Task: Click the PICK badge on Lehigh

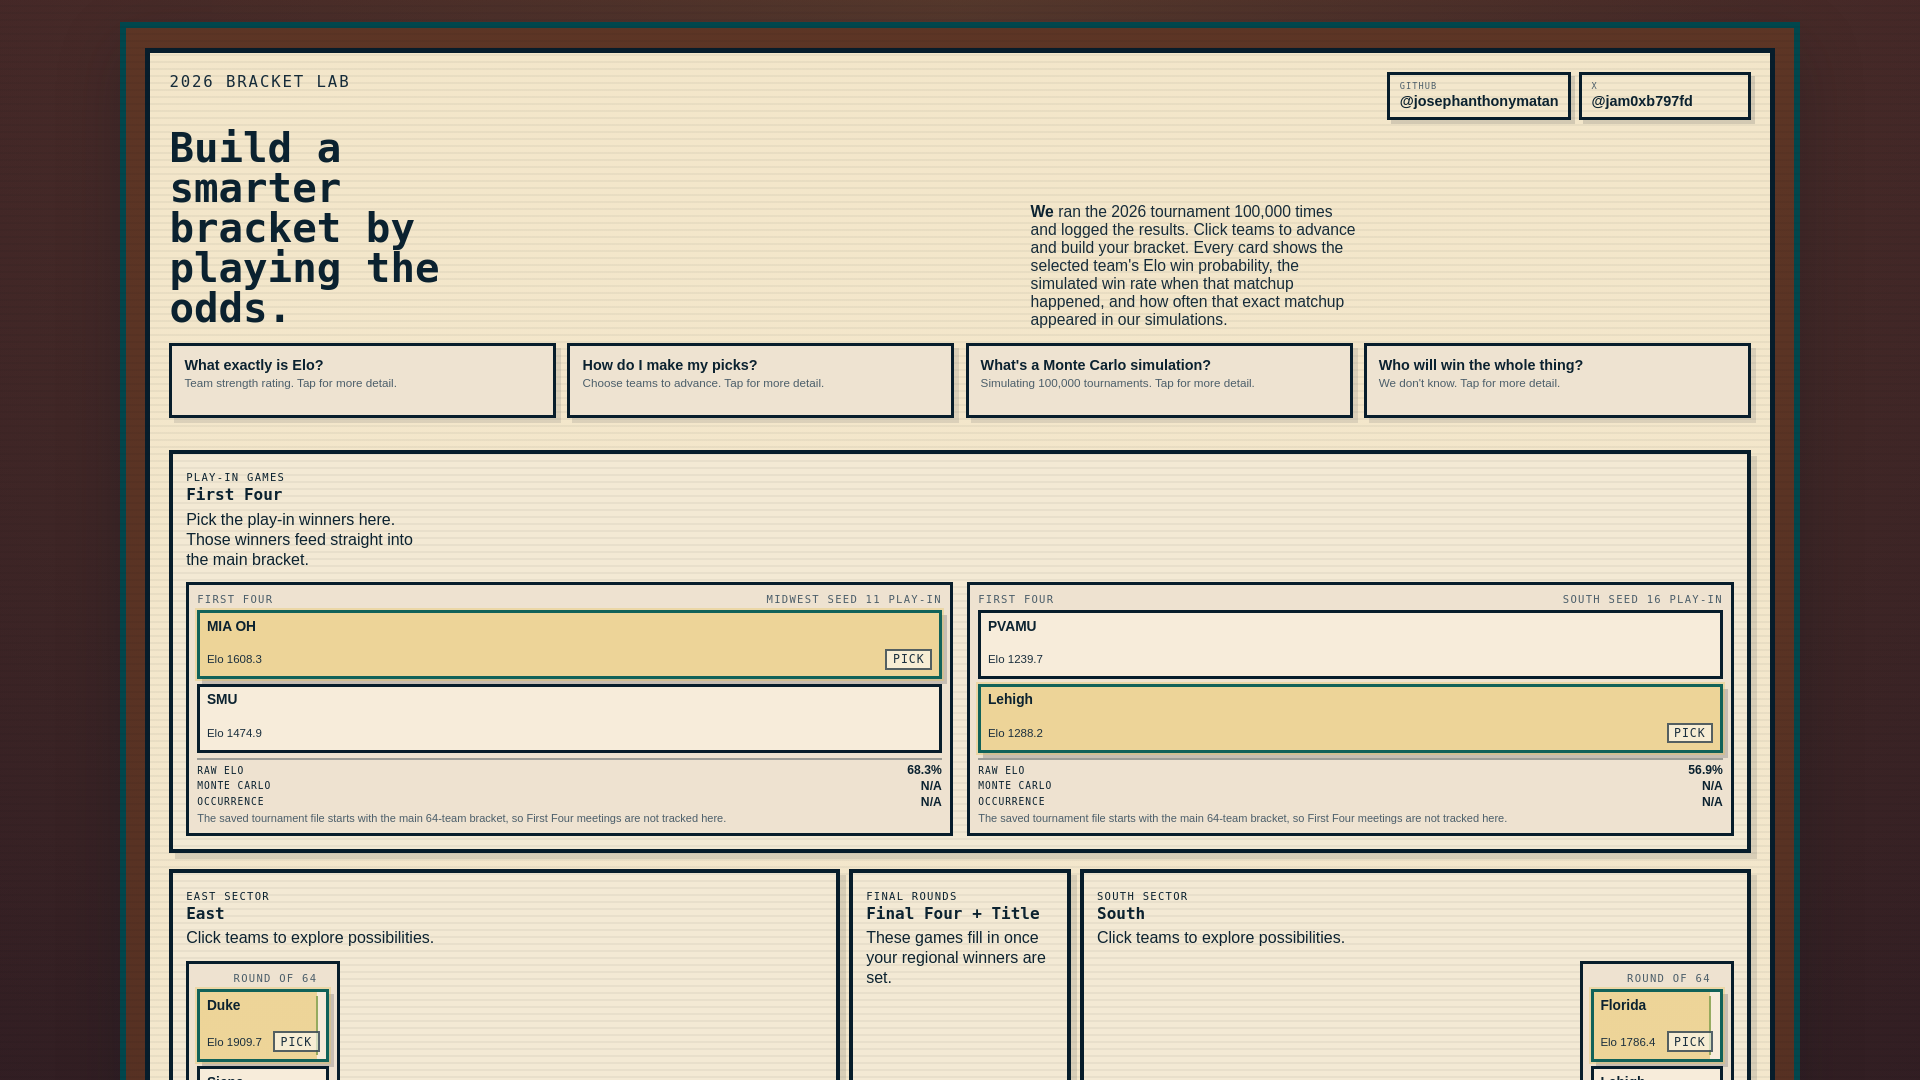Action: [x=1689, y=733]
